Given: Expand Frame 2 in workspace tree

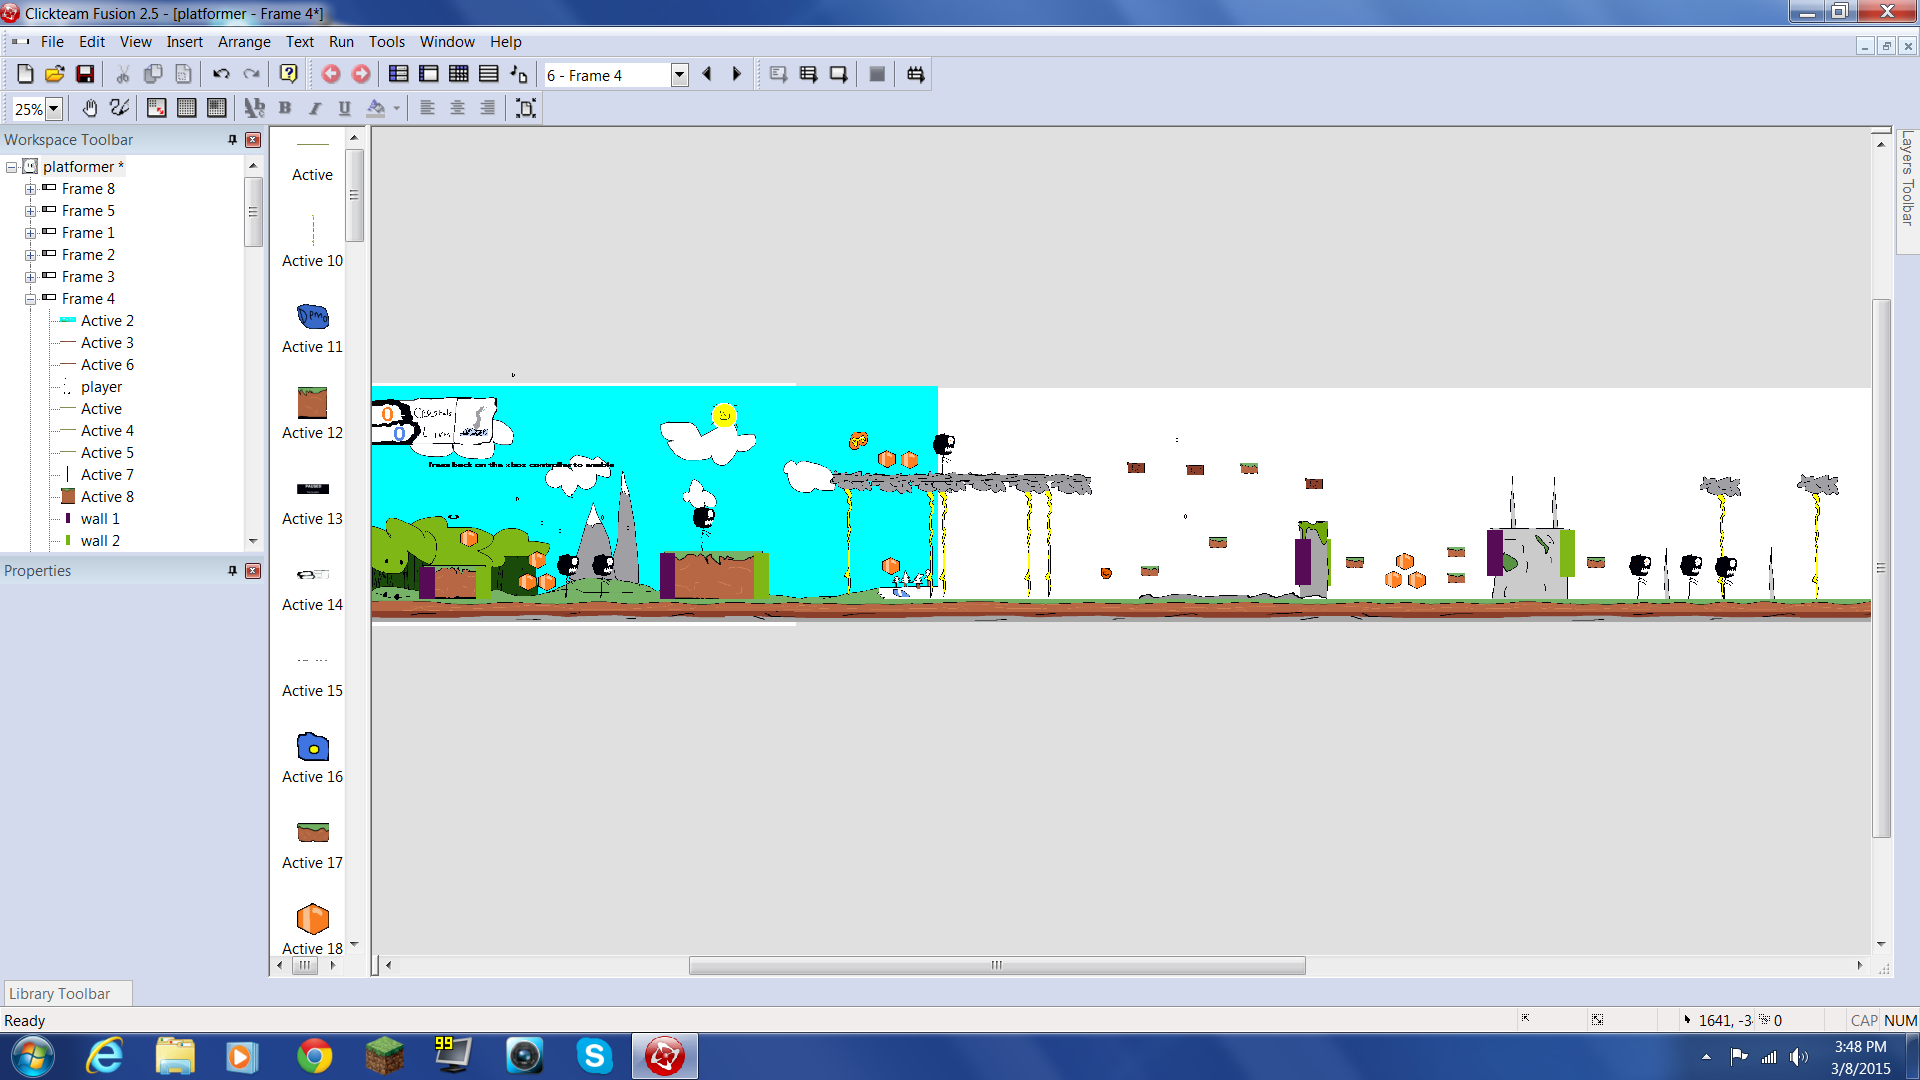Looking at the screenshot, I should [x=31, y=255].
